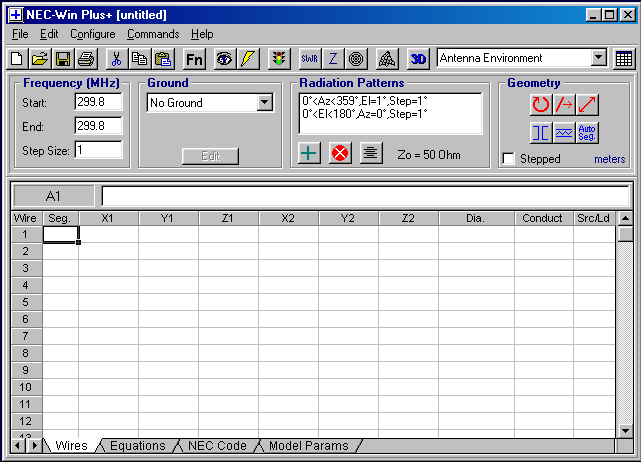Select wire row 5 header
Screen dimensions: 641x462
(x=26, y=302)
